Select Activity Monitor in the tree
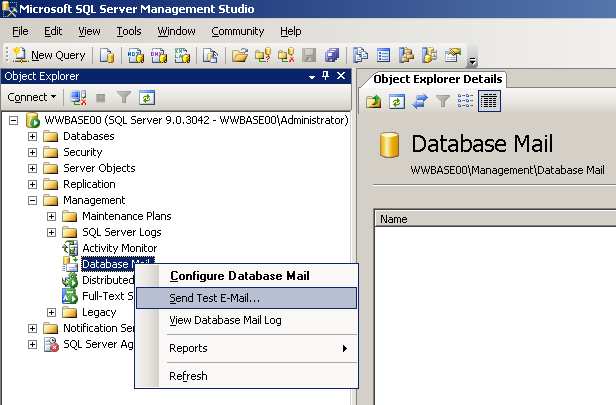This screenshot has height=405, width=616. 119,248
